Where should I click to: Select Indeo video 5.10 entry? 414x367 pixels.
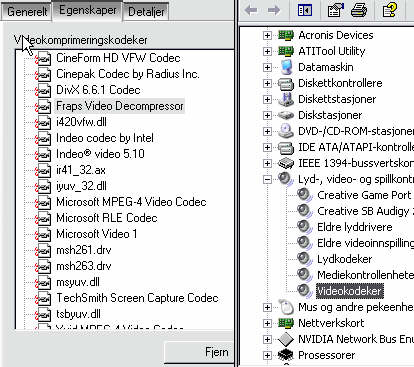click(x=100, y=154)
